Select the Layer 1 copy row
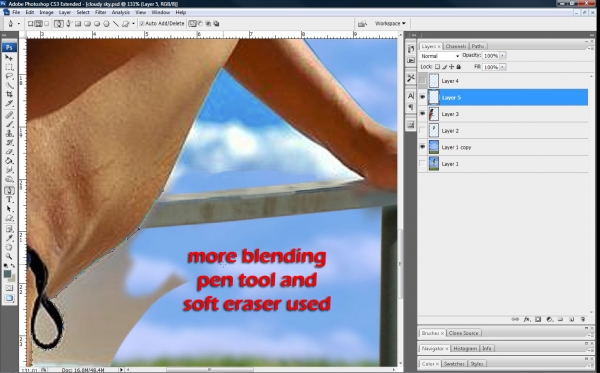This screenshot has width=600, height=373. pyautogui.click(x=503, y=147)
